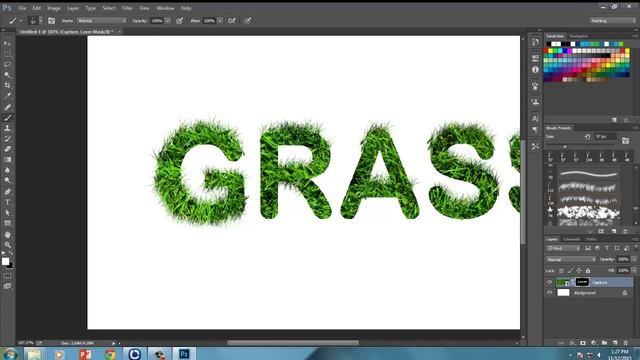Open the Paragraph panel icon in the dock
Screen dimensions: 640x360
[x=535, y=130]
